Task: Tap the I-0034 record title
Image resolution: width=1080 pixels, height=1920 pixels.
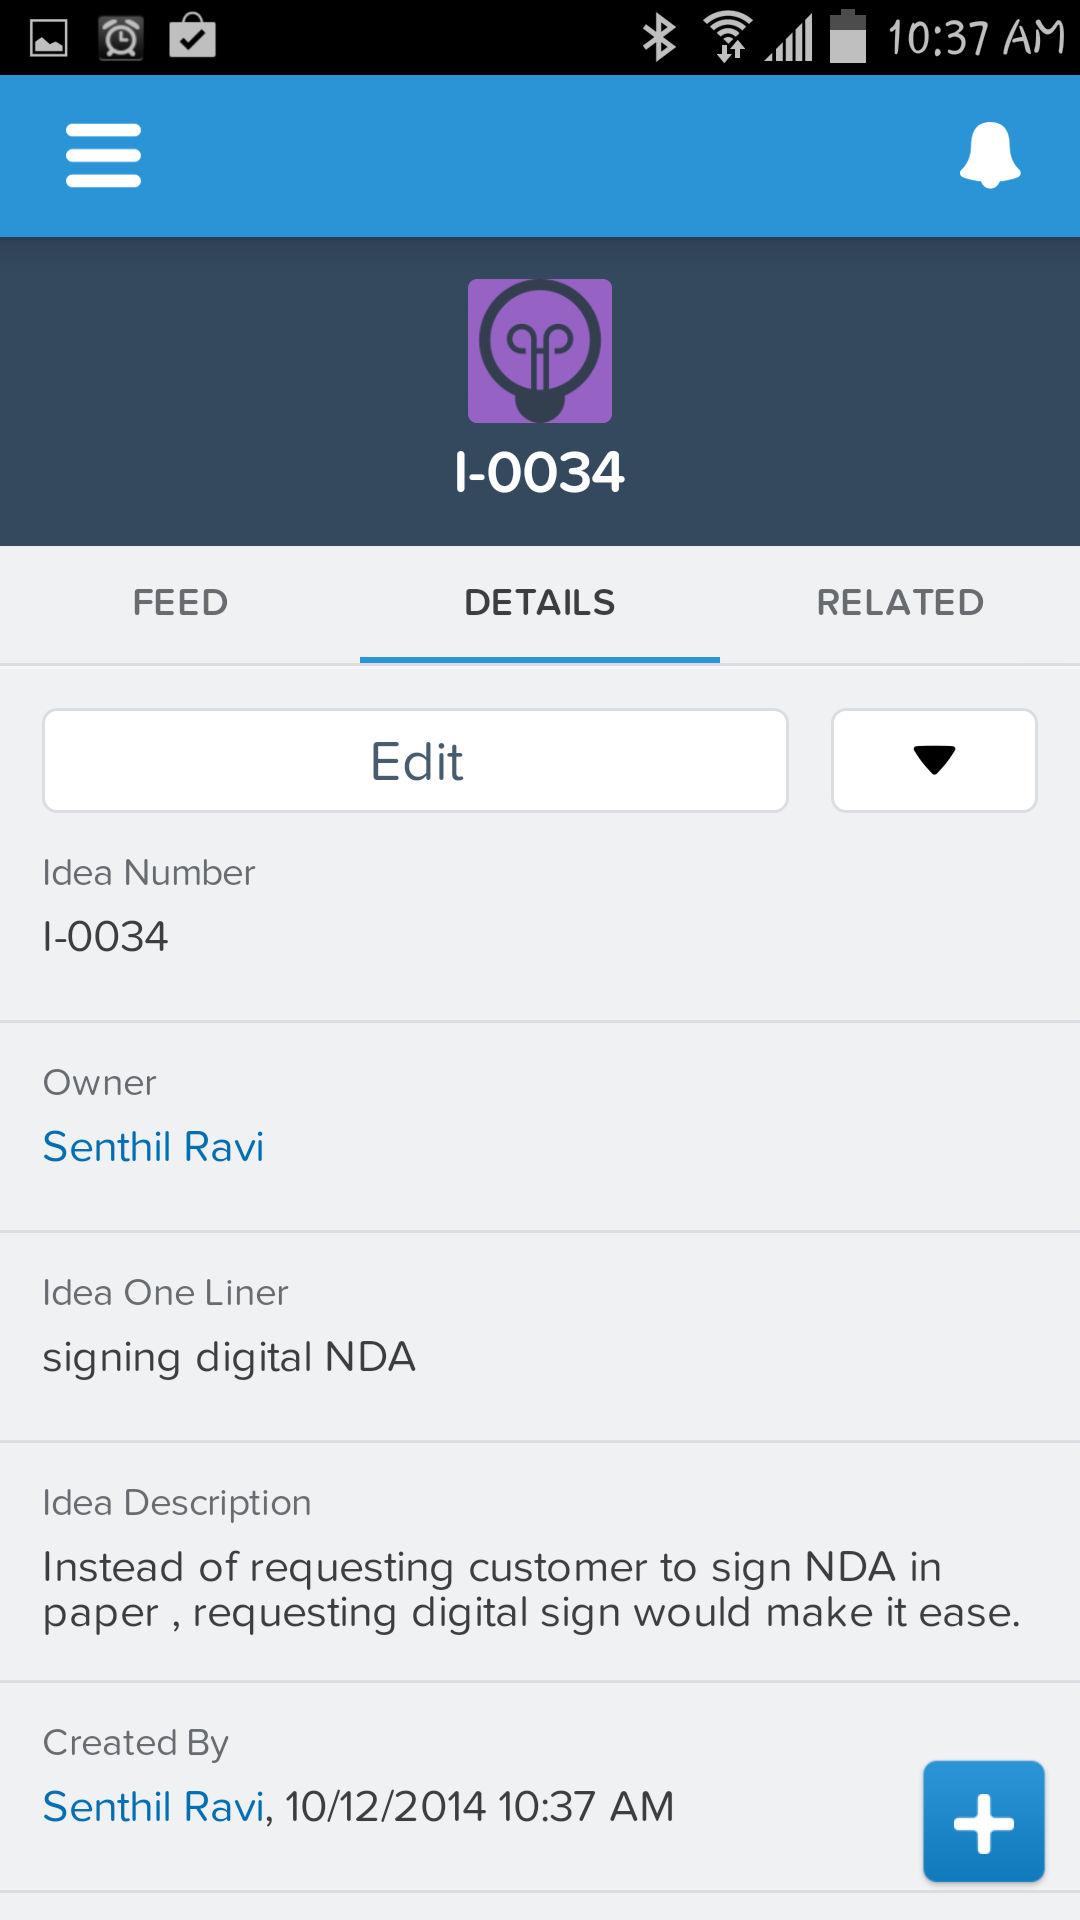Action: (x=540, y=472)
